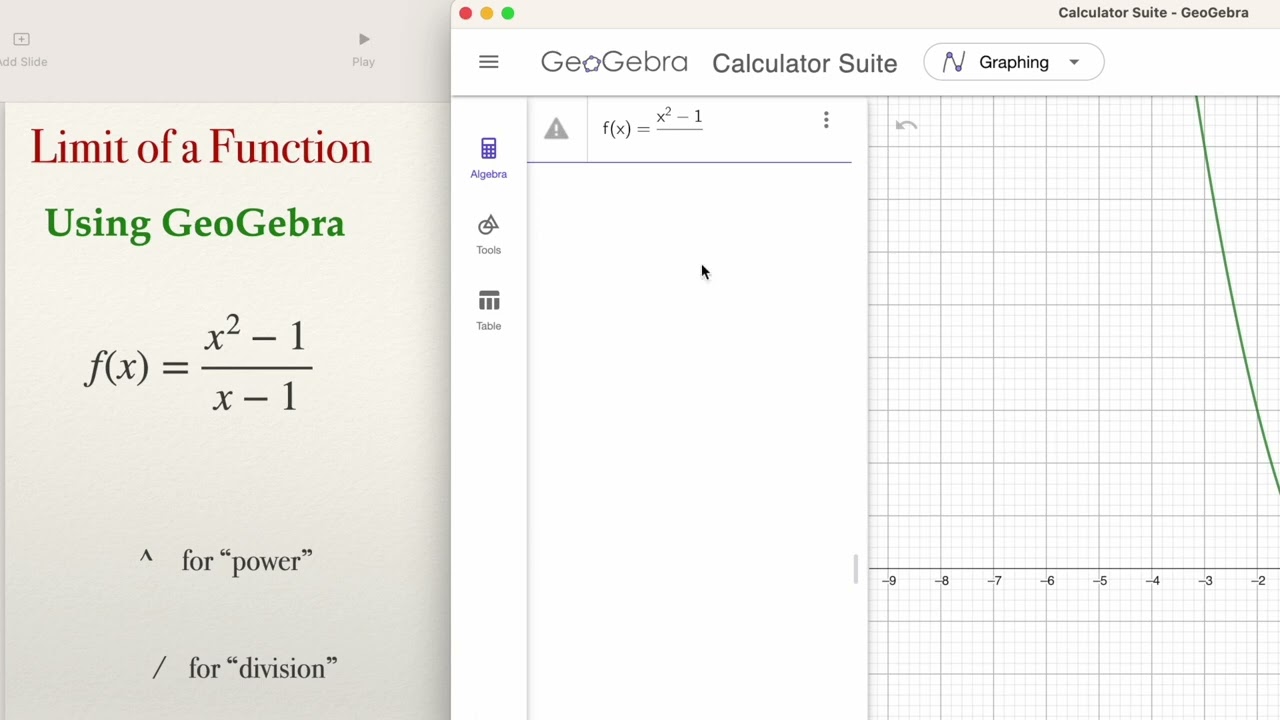The width and height of the screenshot is (1280, 720).
Task: Click the panel divider drag handle
Action: [855, 569]
